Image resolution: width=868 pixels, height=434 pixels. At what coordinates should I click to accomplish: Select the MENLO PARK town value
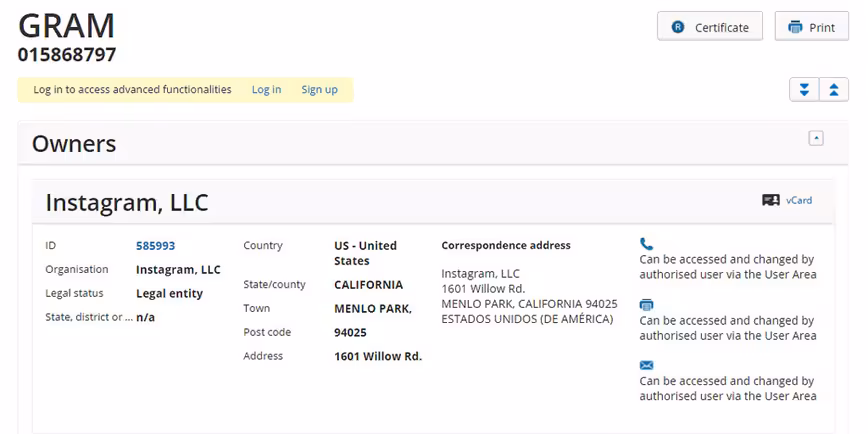coord(373,309)
